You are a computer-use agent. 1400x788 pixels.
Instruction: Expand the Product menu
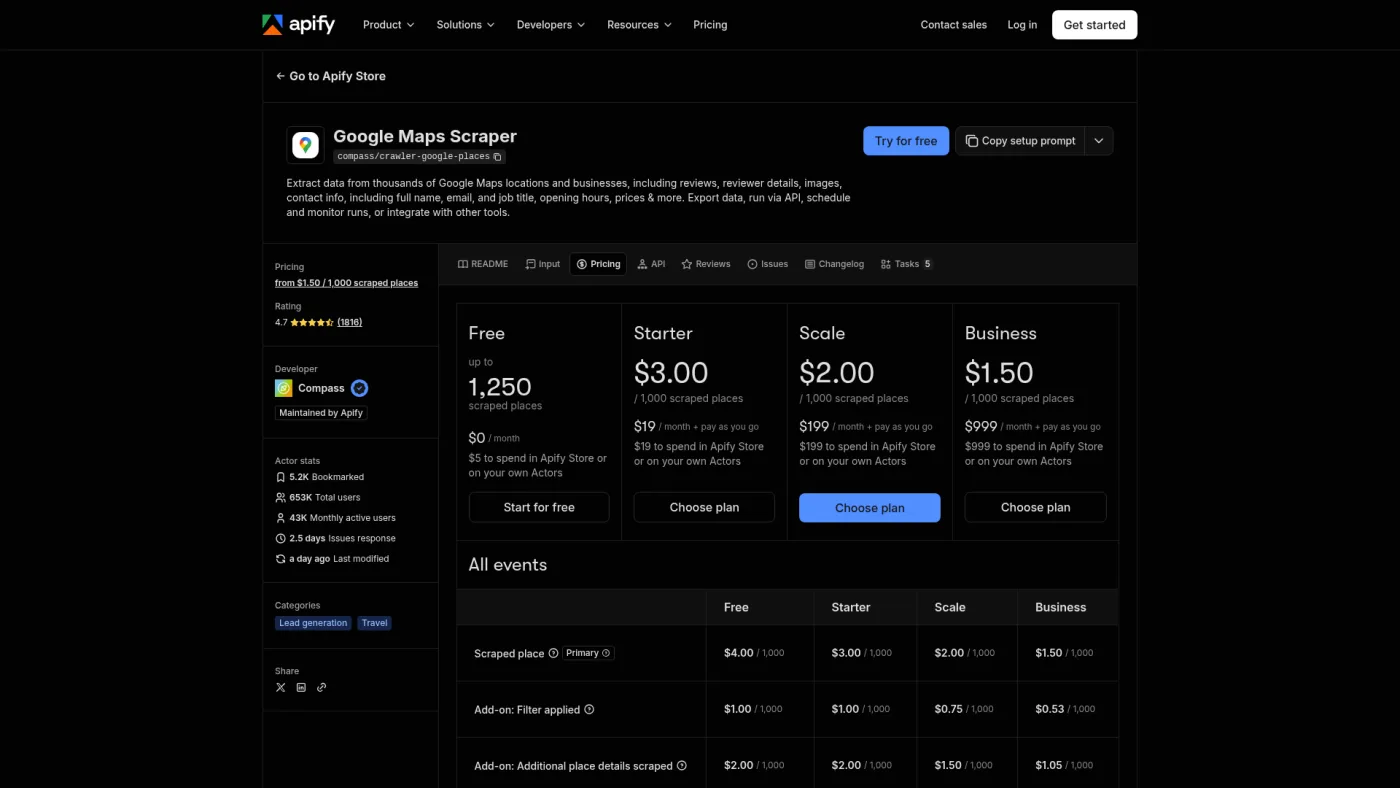coord(388,25)
